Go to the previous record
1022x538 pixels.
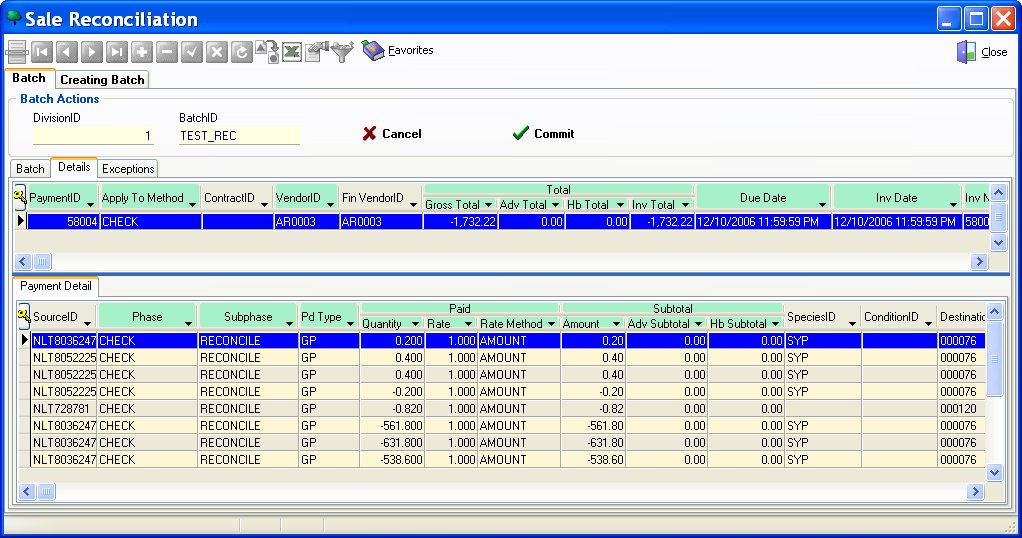click(67, 52)
